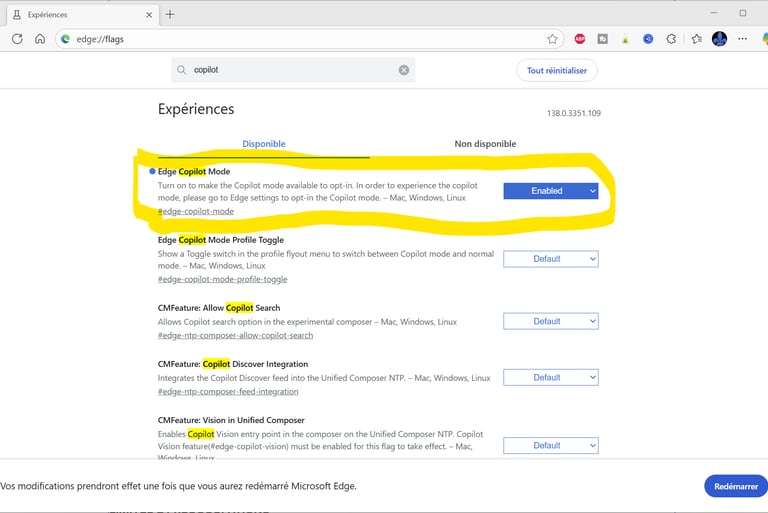Click the blue modified dot beside Edge Copilot Mode
Viewport: 768px width, 513px height.
[152, 171]
